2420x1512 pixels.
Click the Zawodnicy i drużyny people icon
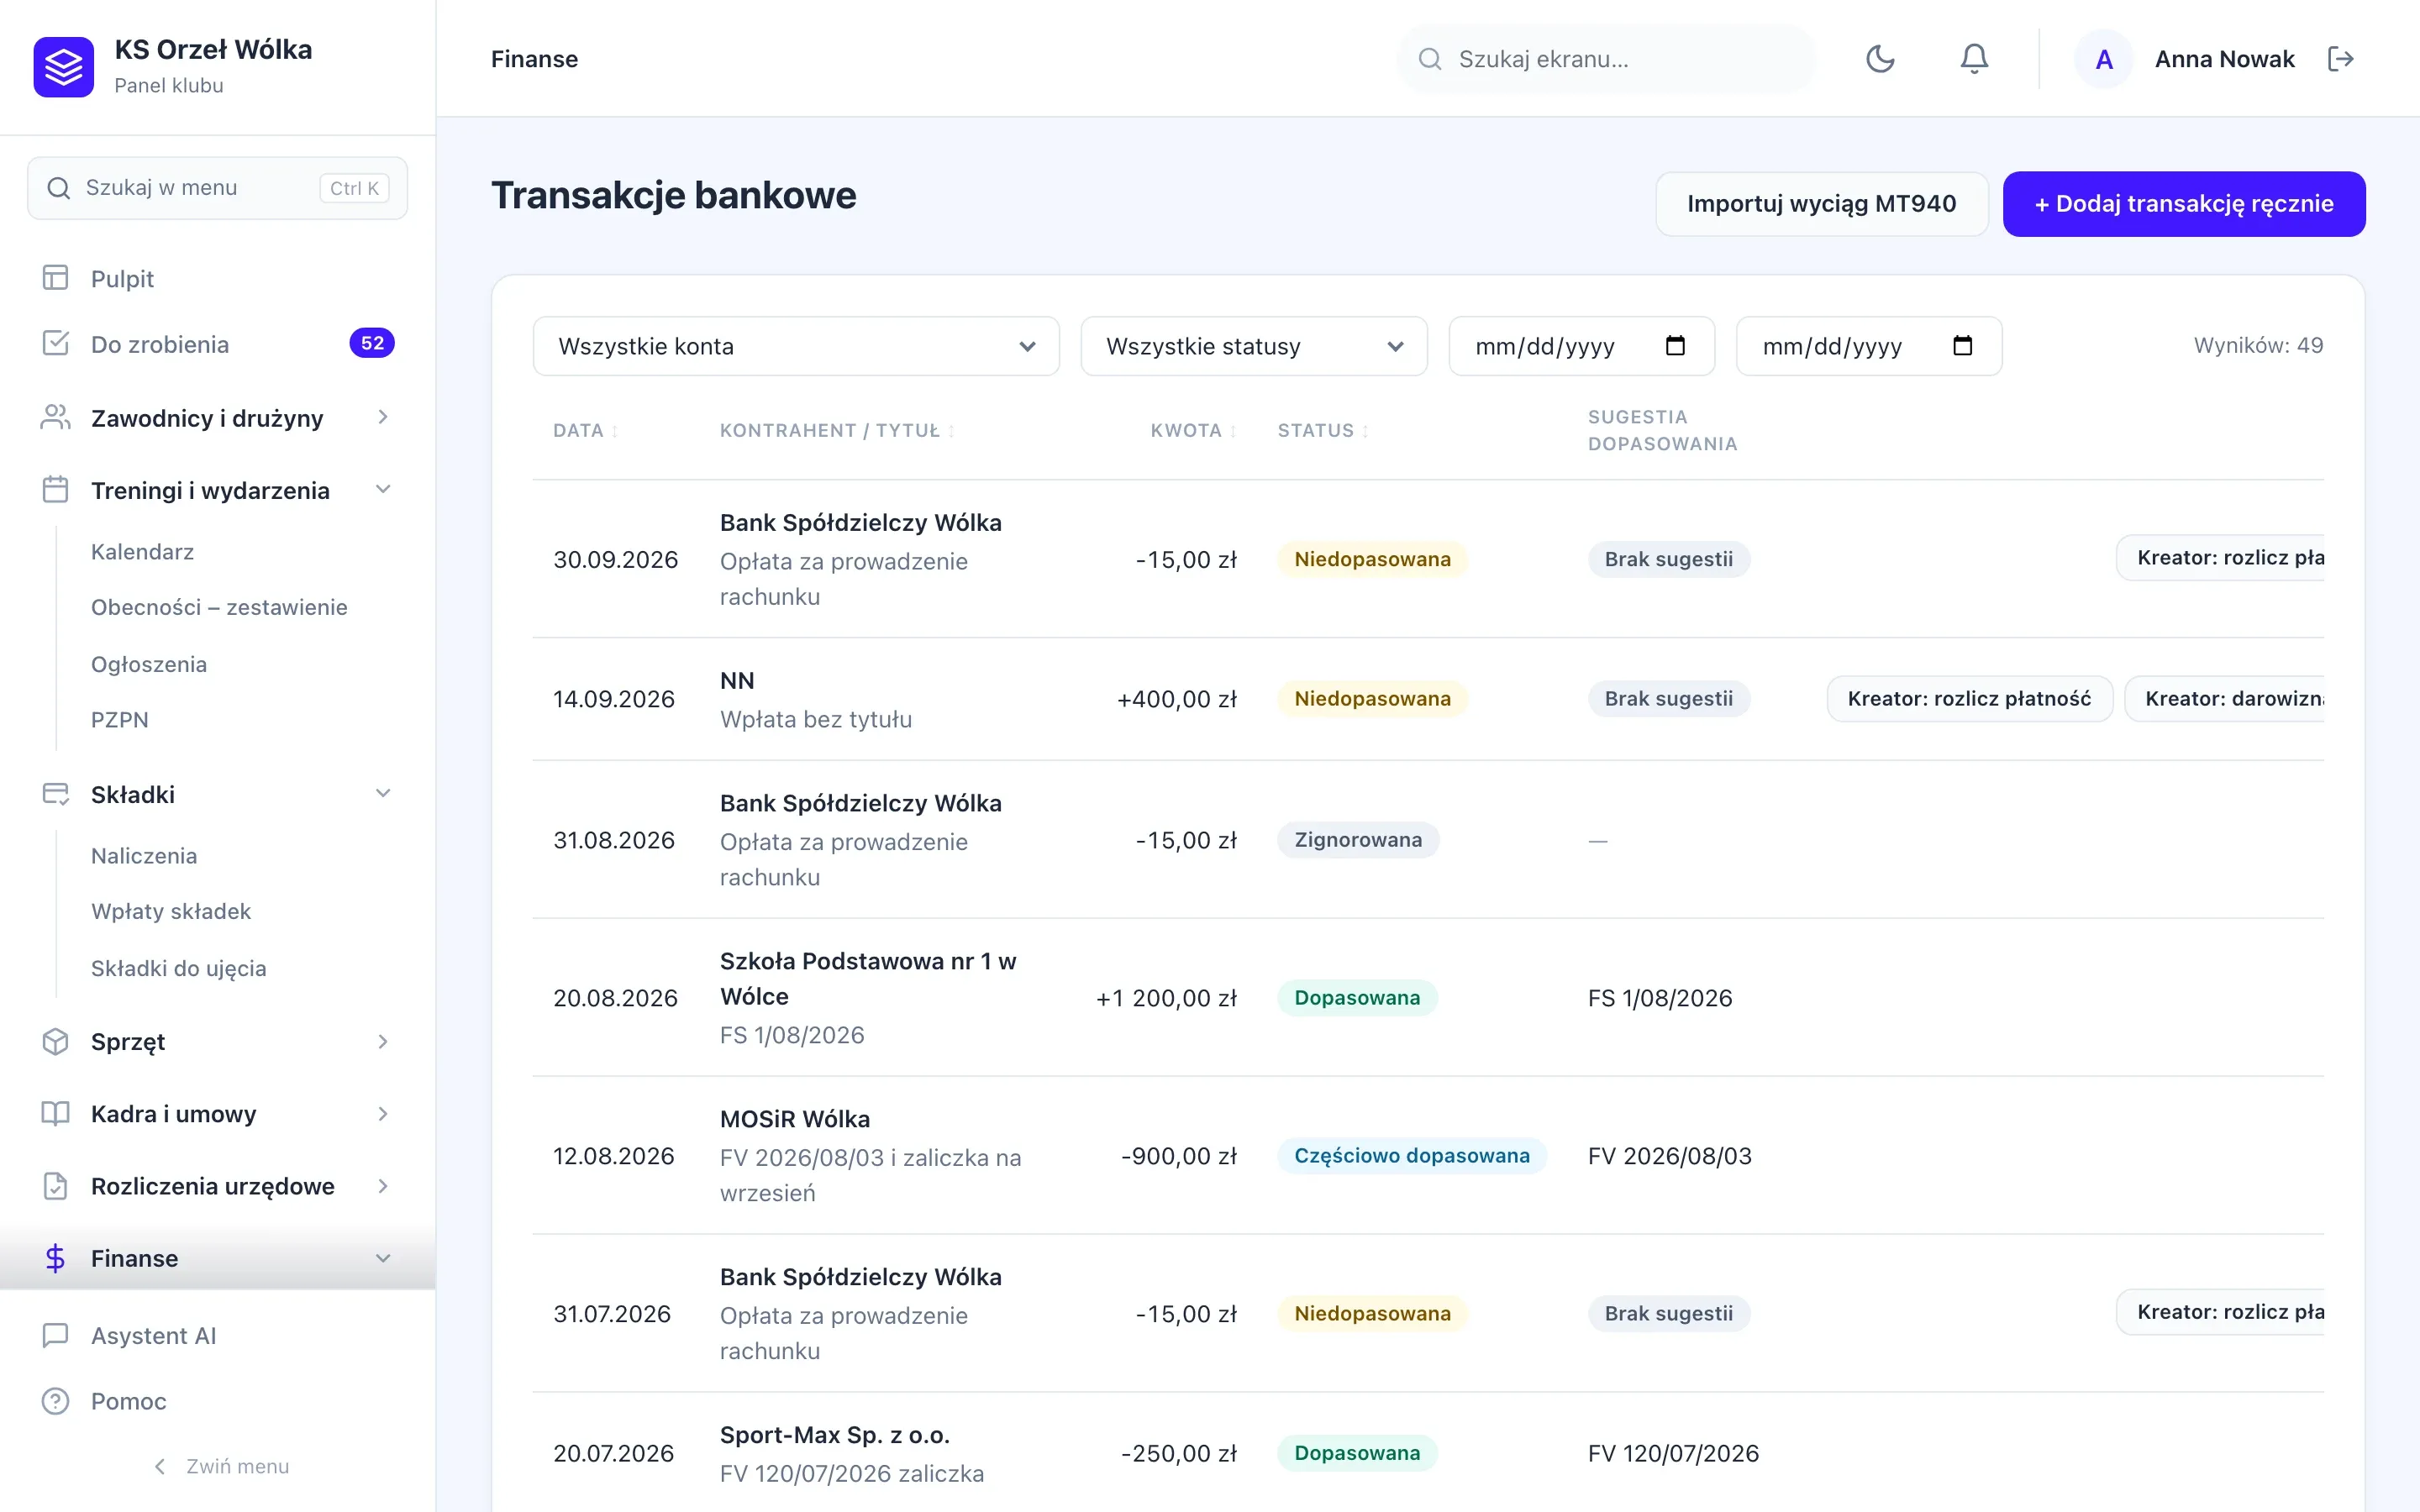click(56, 417)
